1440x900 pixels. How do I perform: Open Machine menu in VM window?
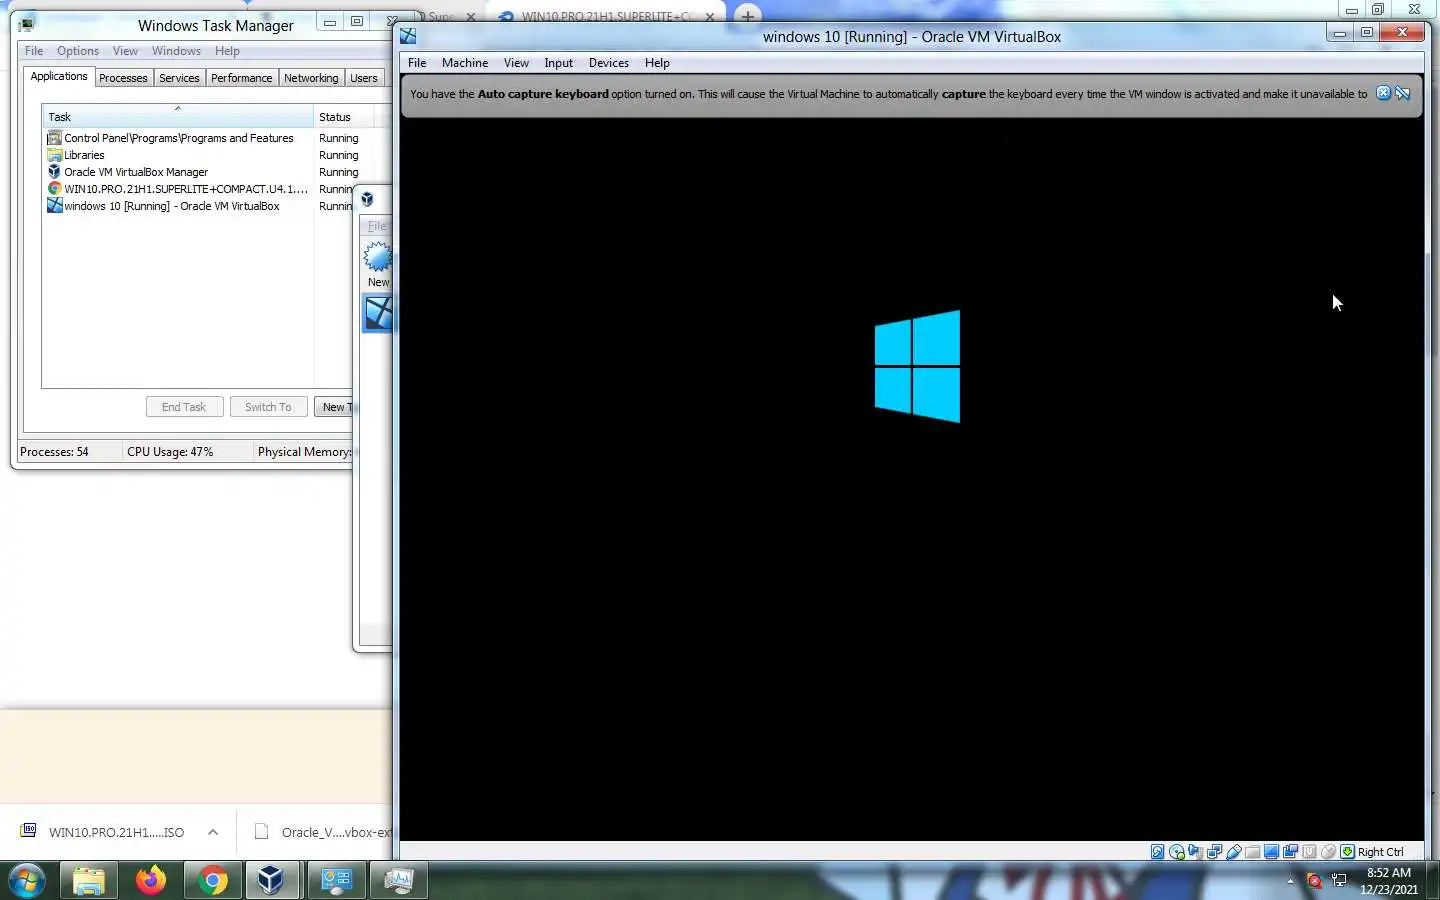coord(465,63)
